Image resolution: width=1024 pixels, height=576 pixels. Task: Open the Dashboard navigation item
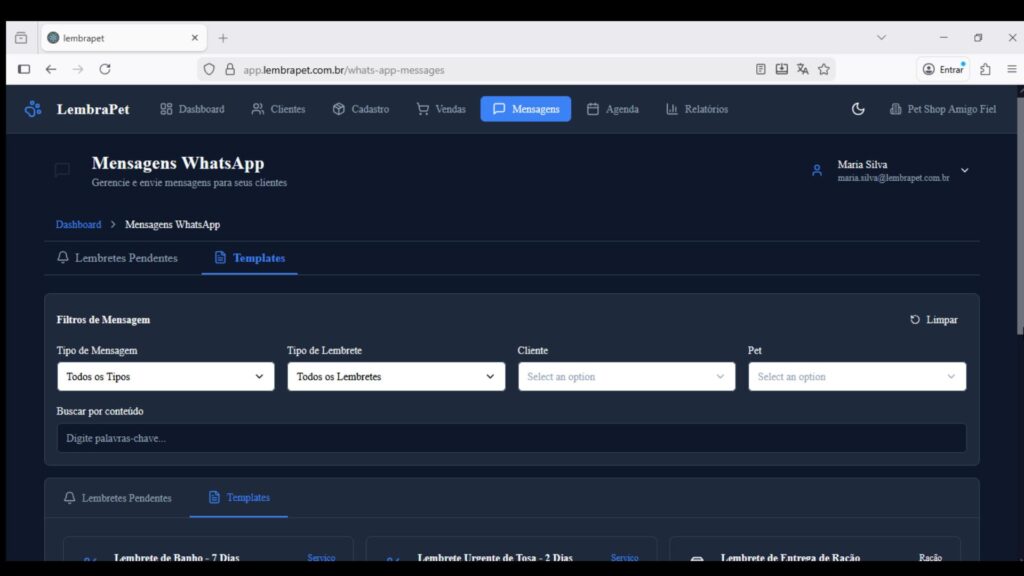click(192, 109)
